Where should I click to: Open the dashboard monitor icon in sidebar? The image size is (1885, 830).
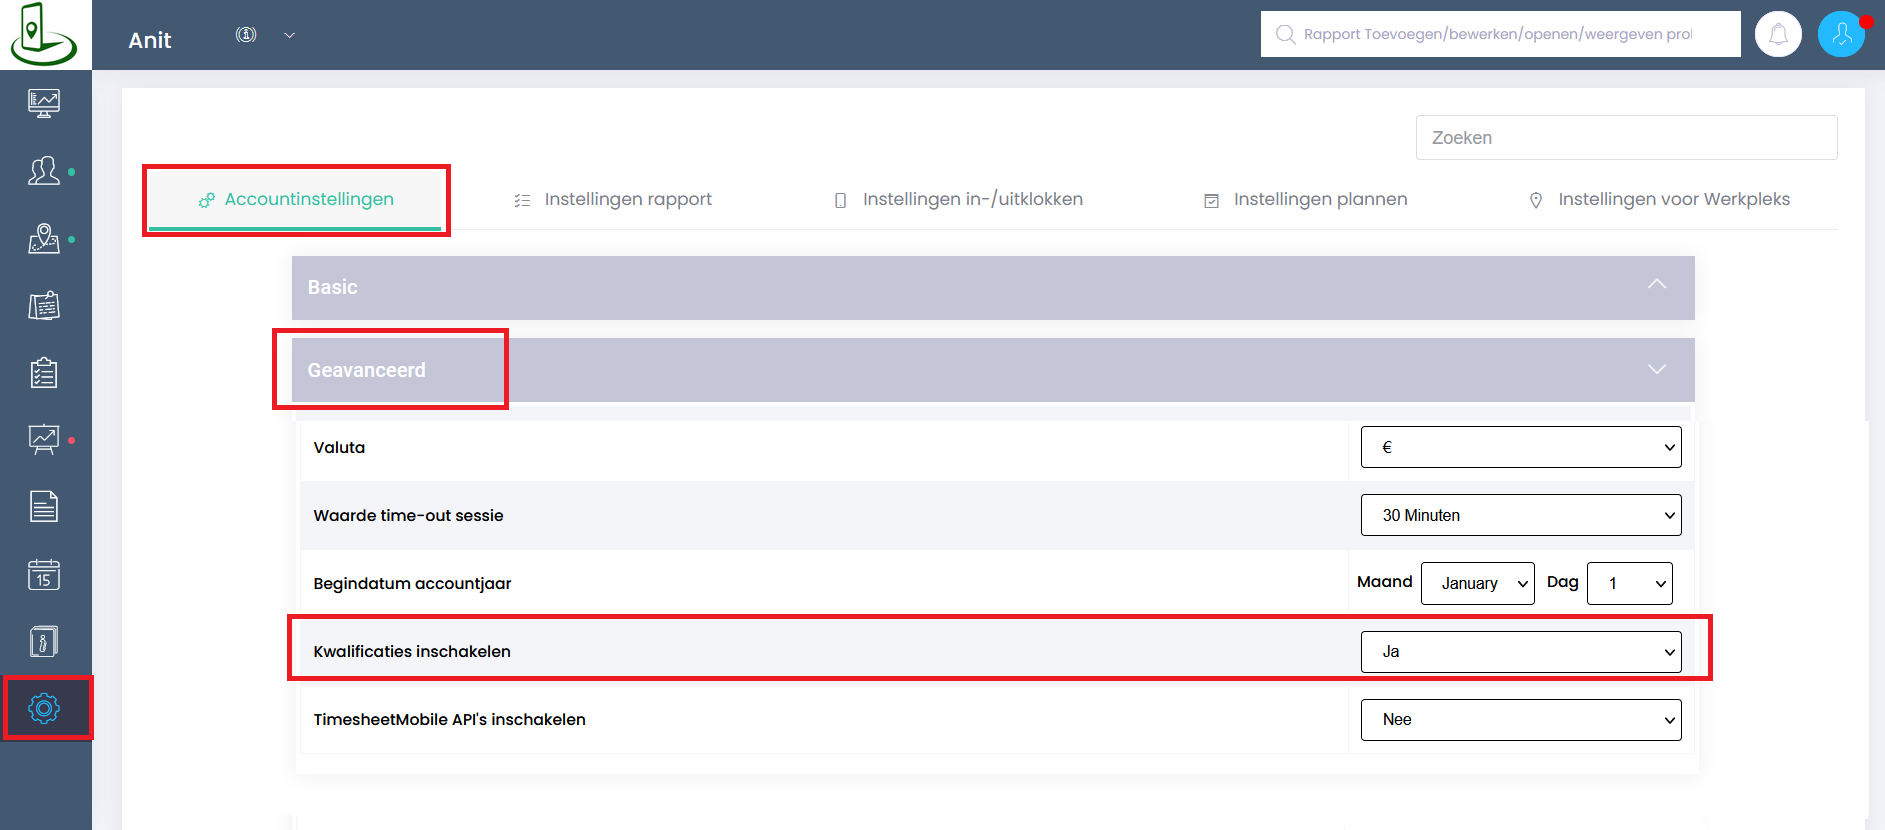tap(44, 103)
